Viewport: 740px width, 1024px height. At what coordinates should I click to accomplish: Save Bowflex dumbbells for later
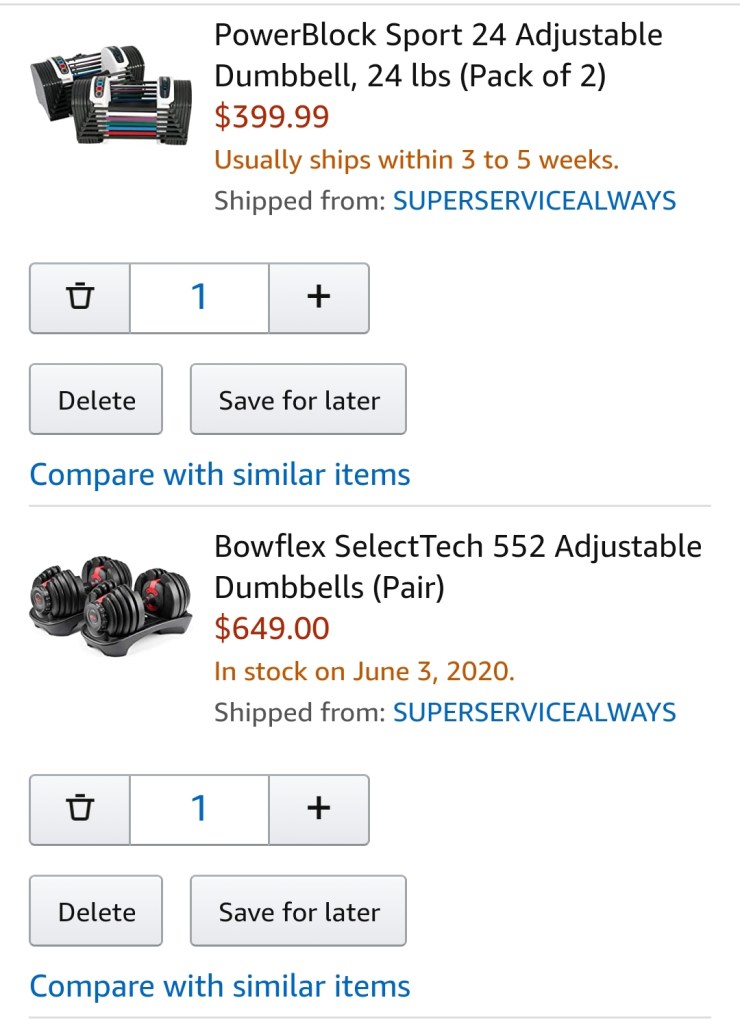[298, 912]
